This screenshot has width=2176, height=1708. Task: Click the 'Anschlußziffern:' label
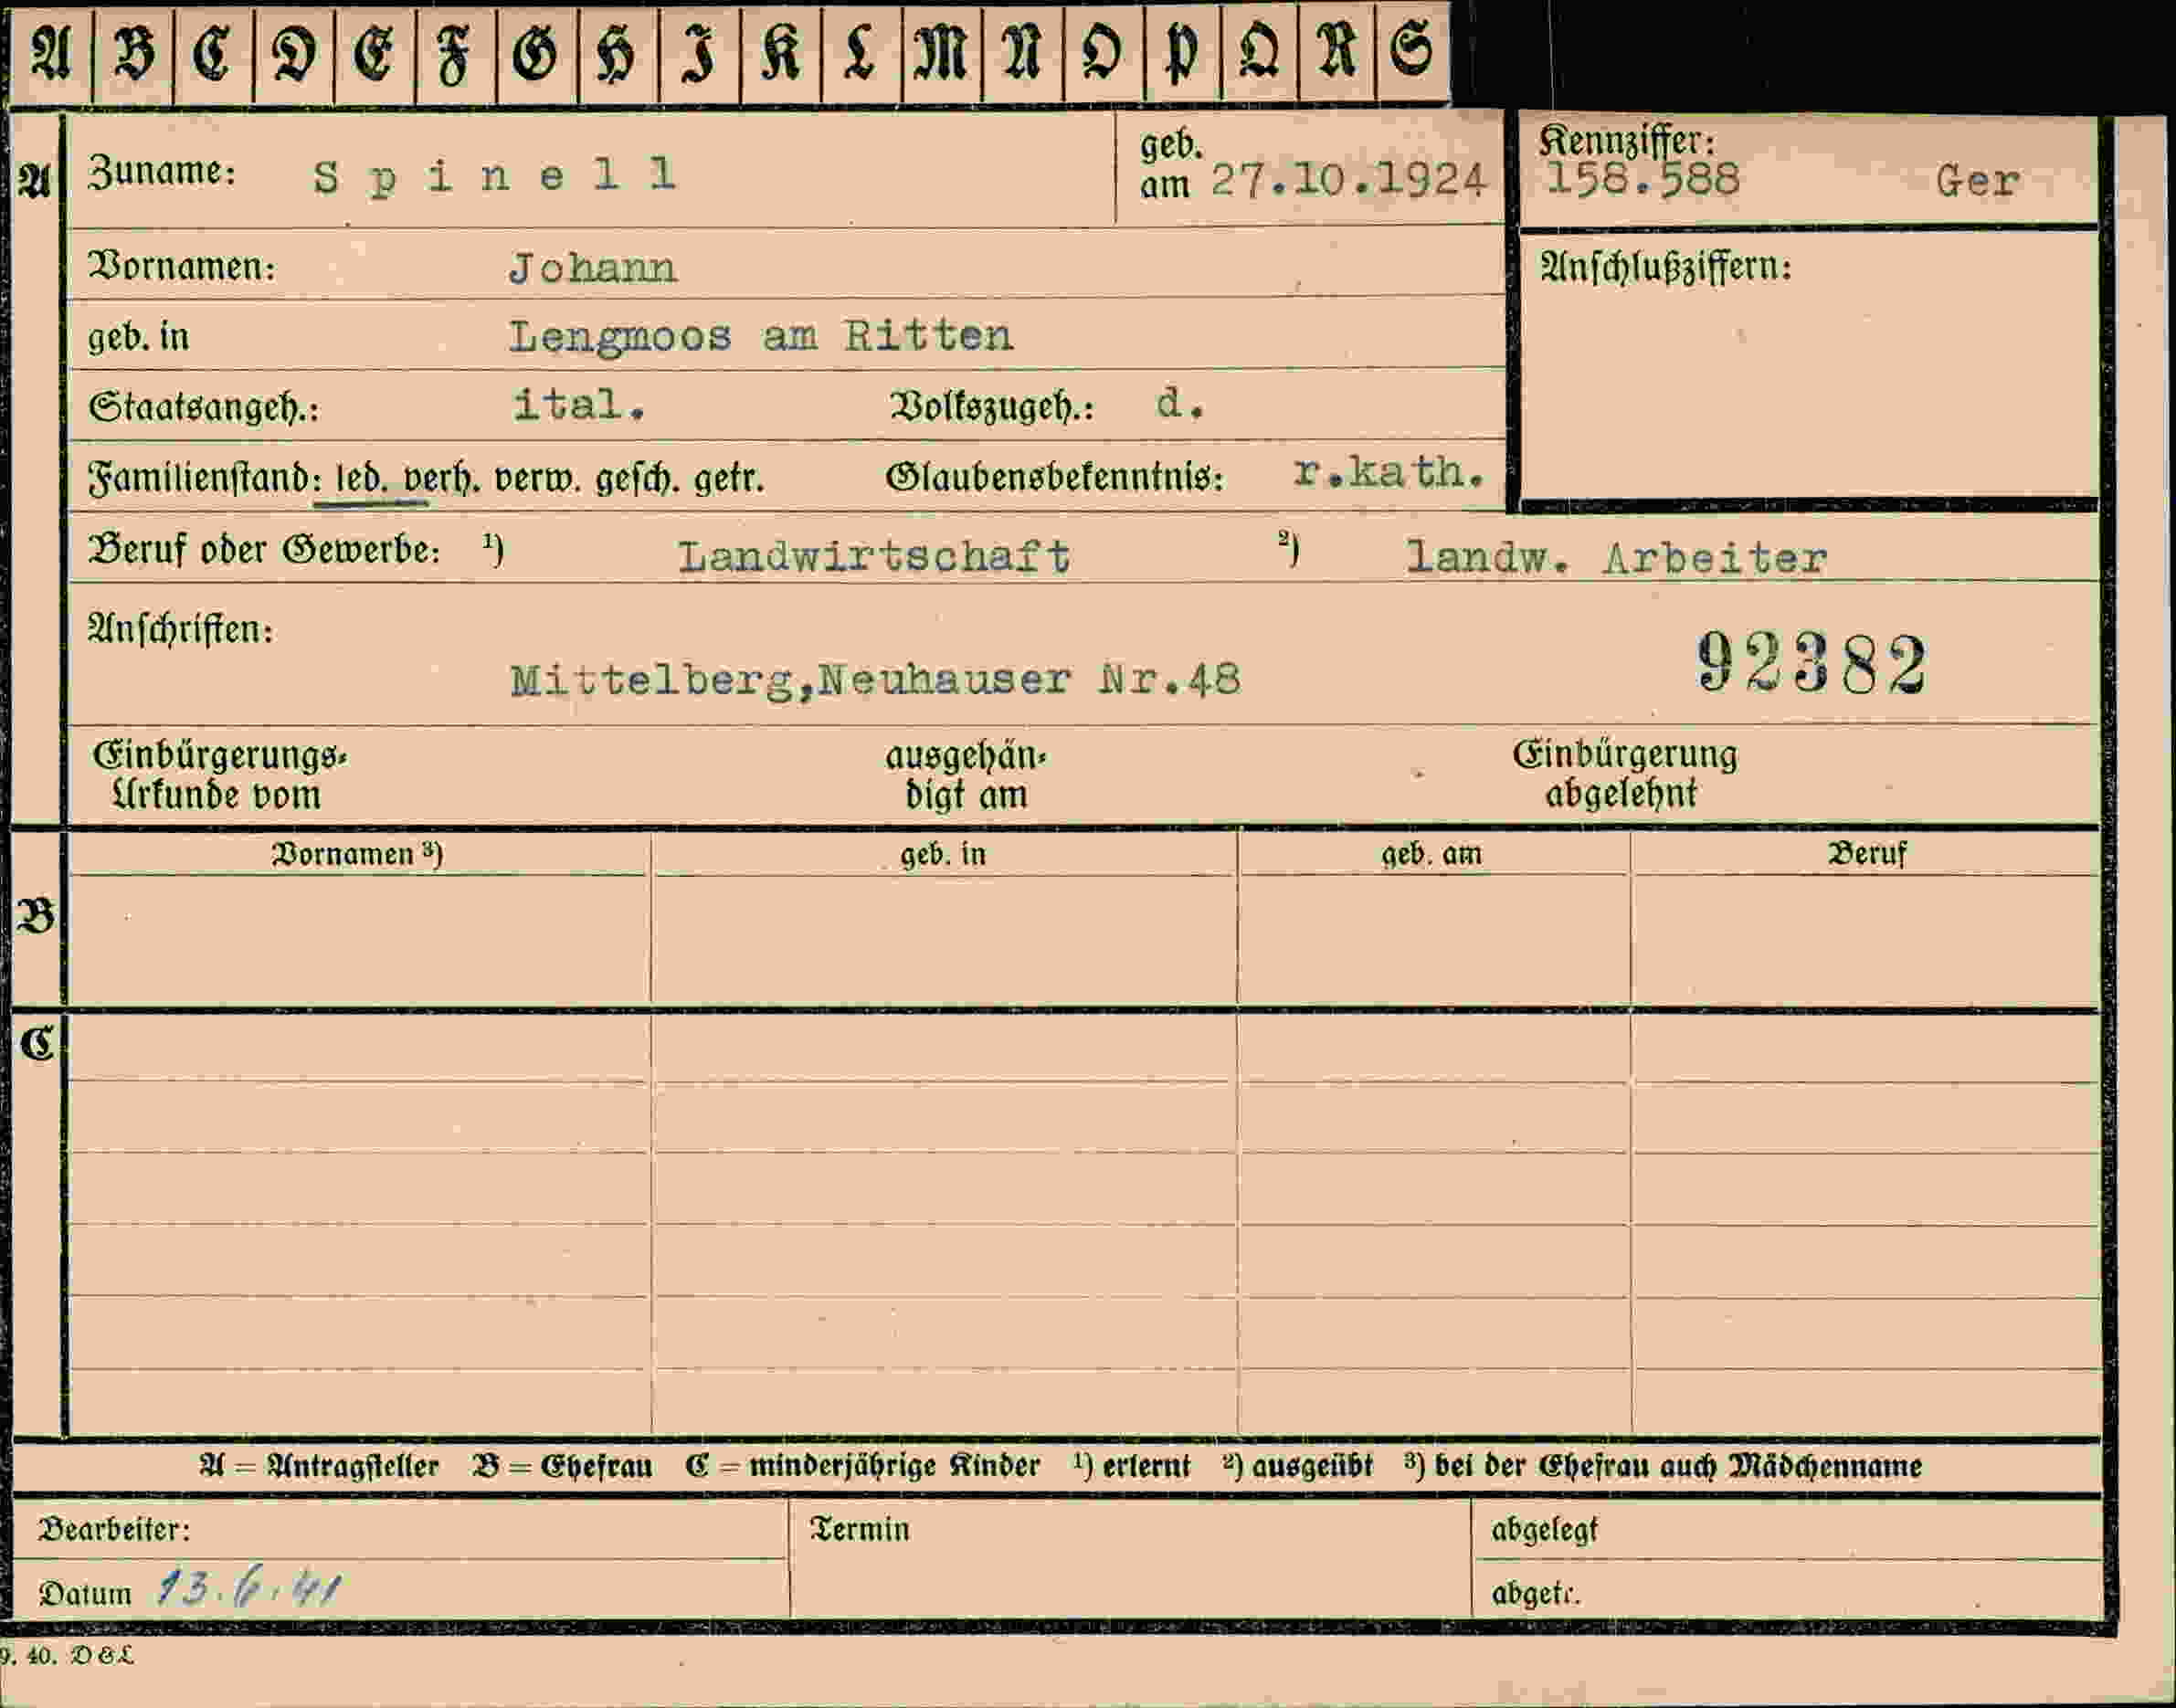[x=1666, y=267]
